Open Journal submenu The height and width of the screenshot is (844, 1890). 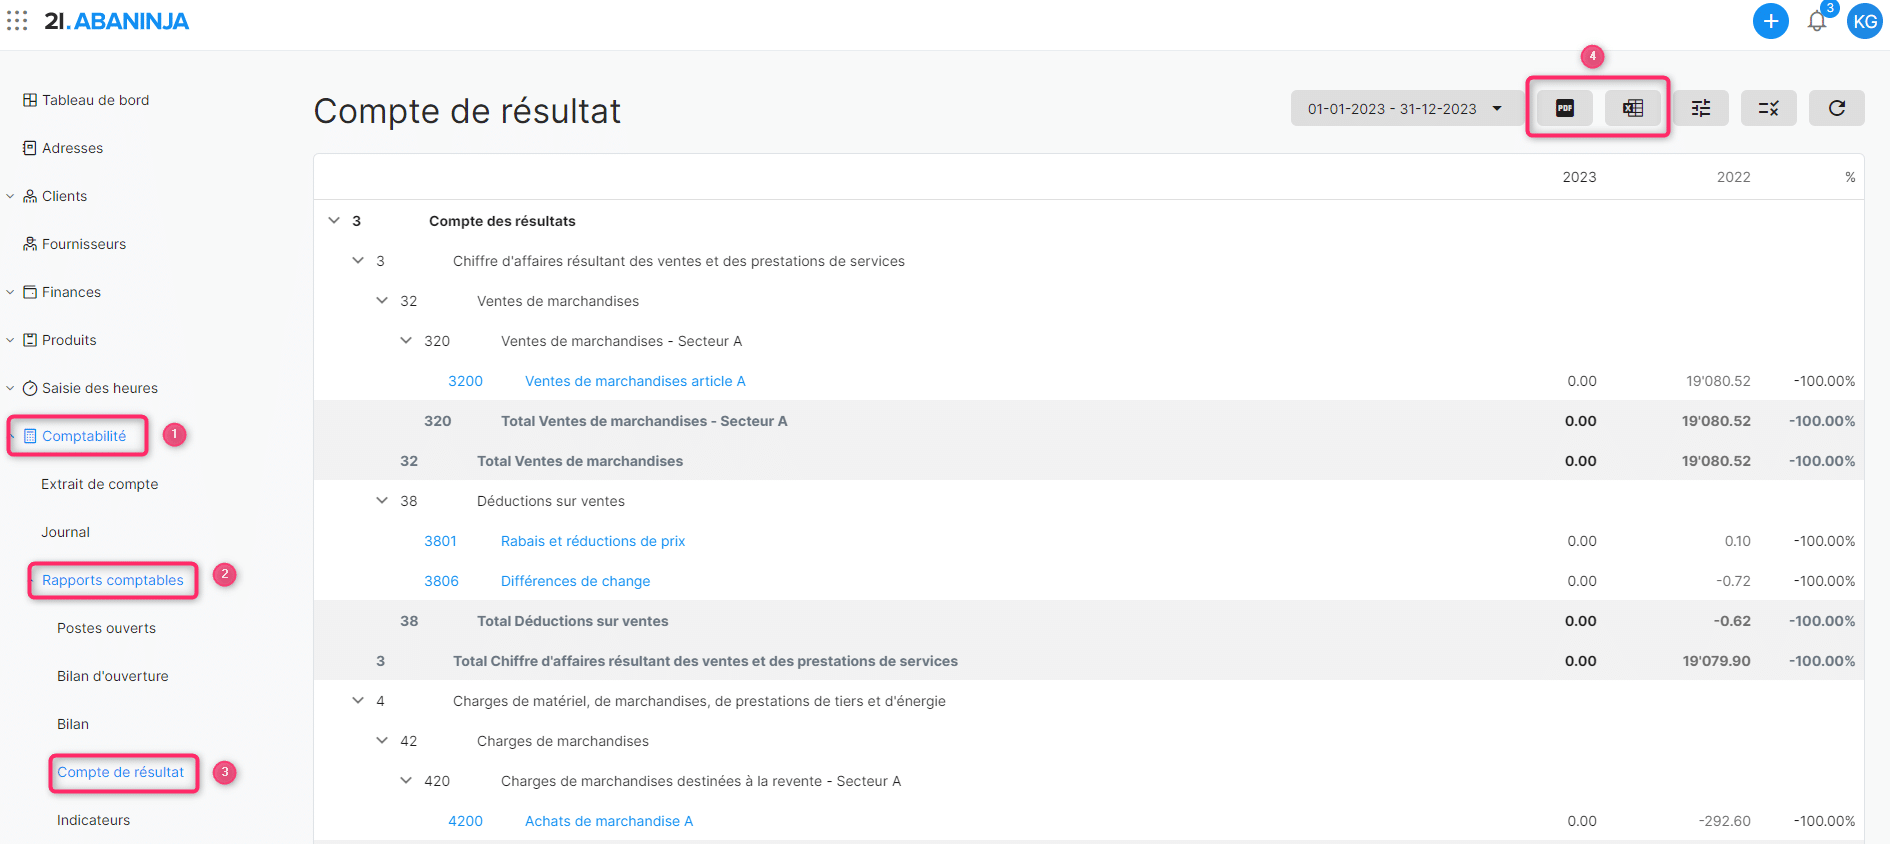[65, 532]
